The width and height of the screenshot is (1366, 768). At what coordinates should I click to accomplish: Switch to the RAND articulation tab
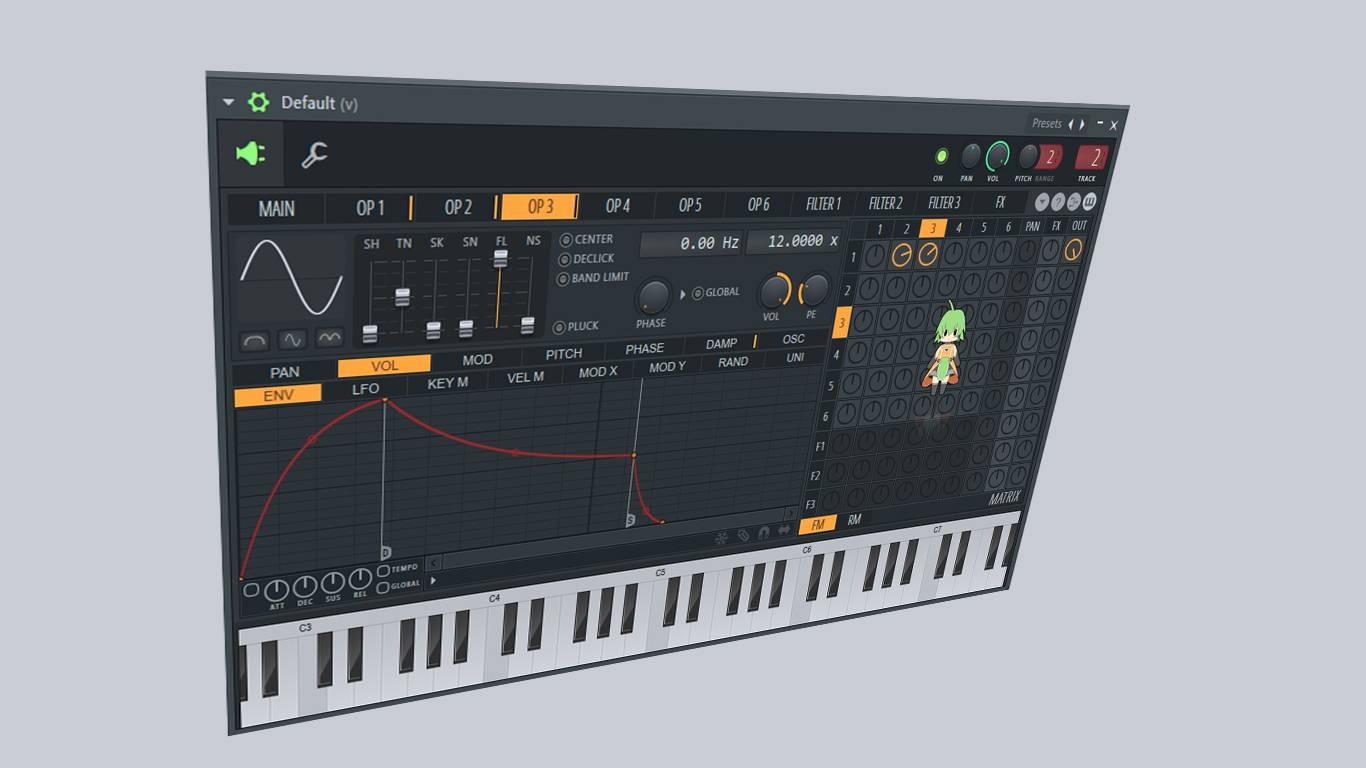(x=733, y=363)
